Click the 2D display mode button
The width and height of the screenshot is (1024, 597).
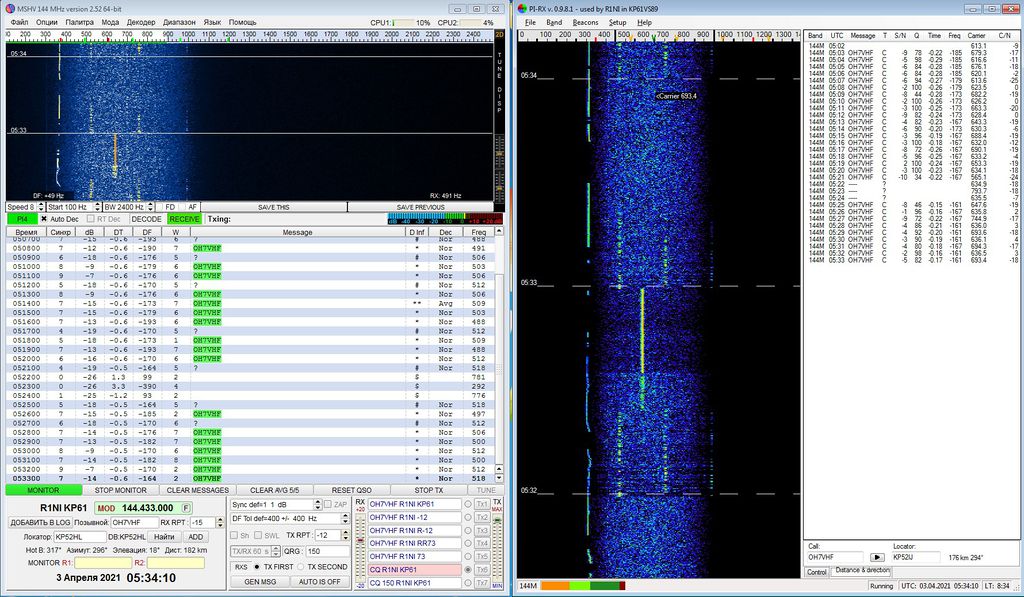(500, 35)
